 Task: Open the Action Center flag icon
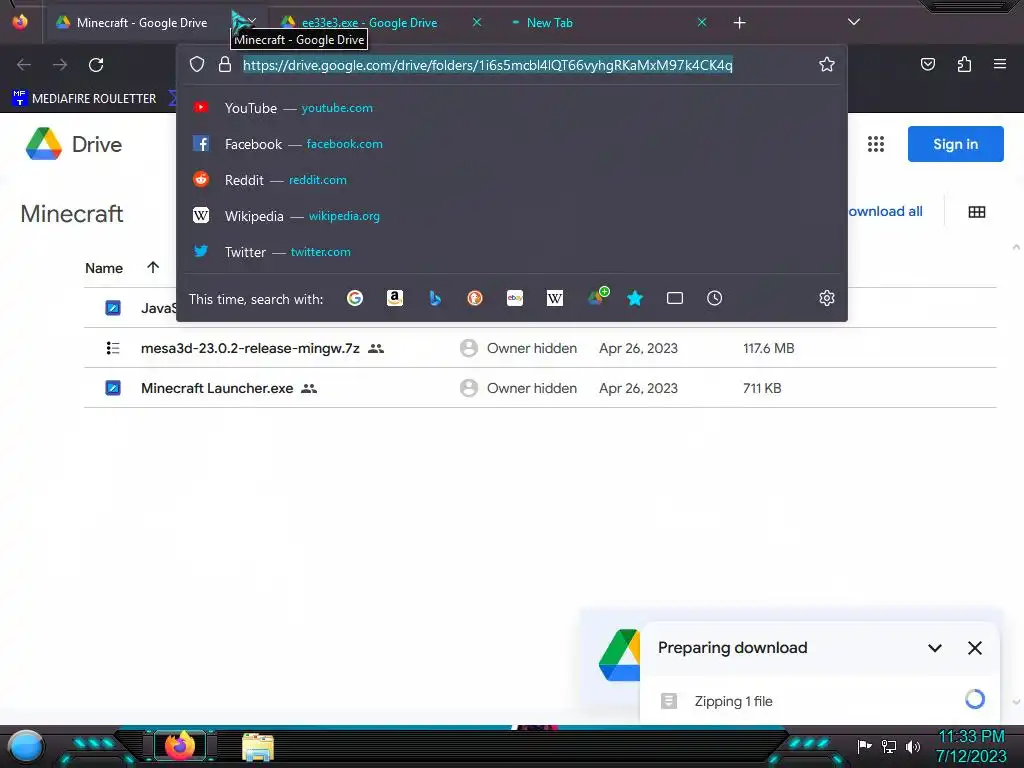point(865,746)
